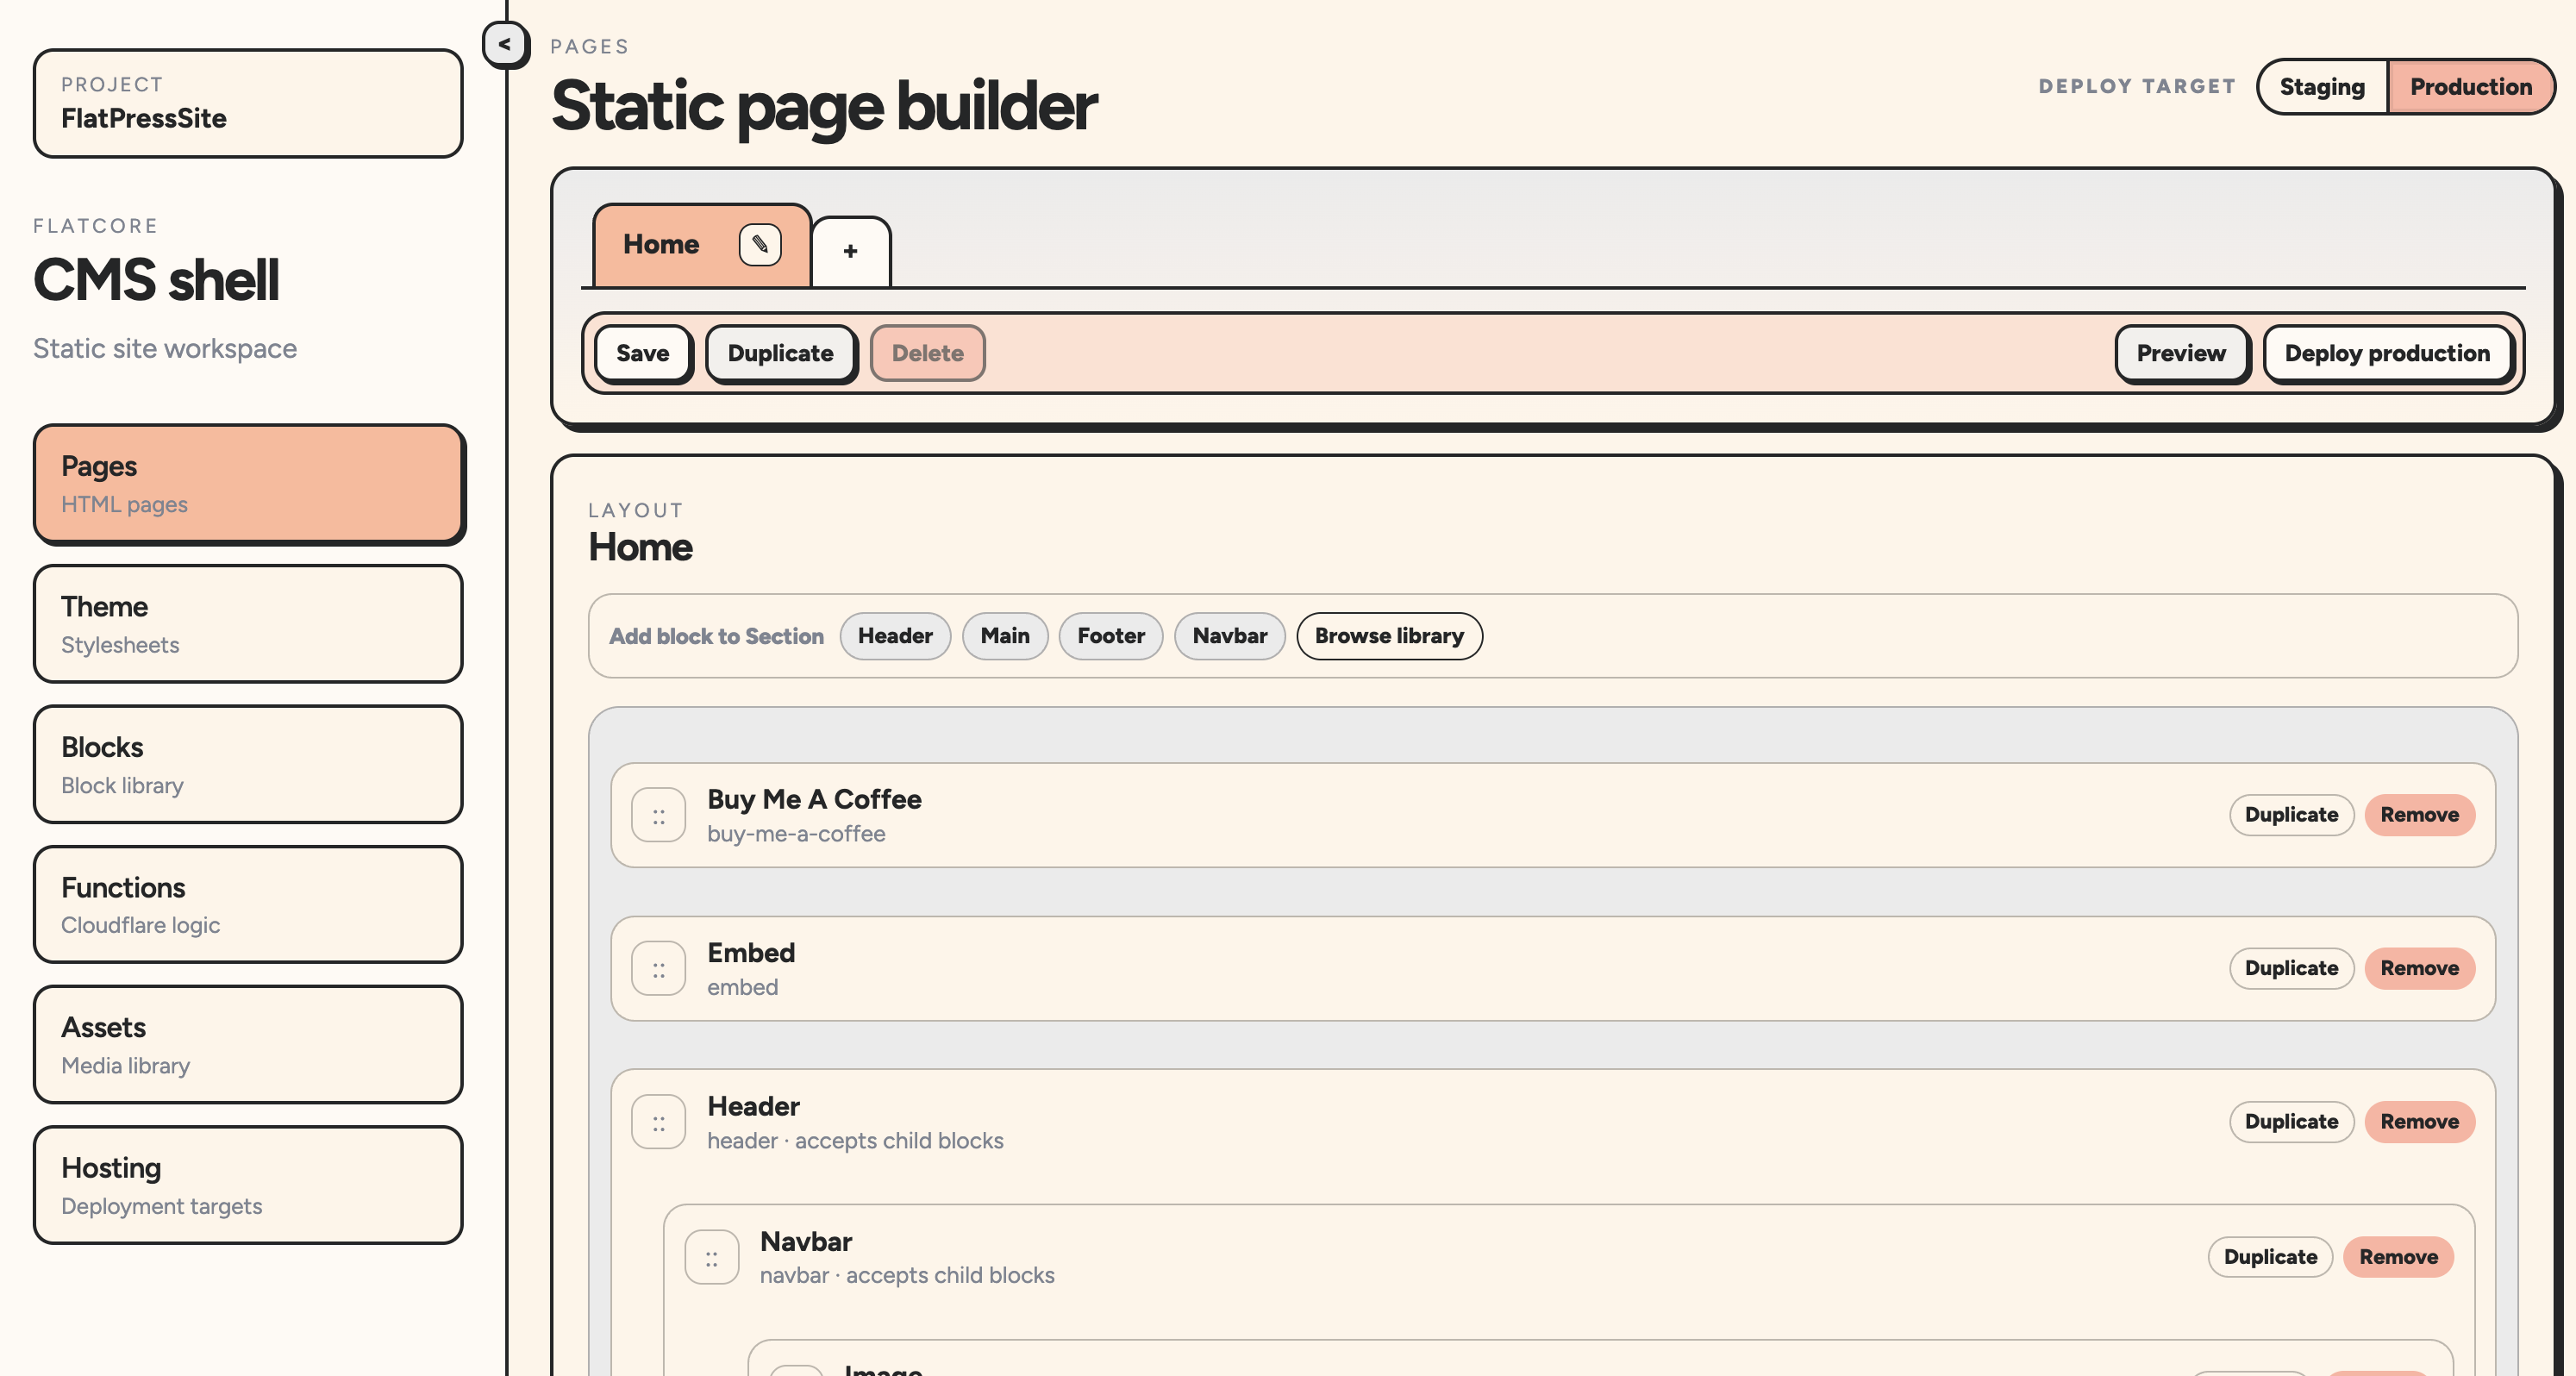Remove the Embed block
2576x1376 pixels.
tap(2419, 969)
